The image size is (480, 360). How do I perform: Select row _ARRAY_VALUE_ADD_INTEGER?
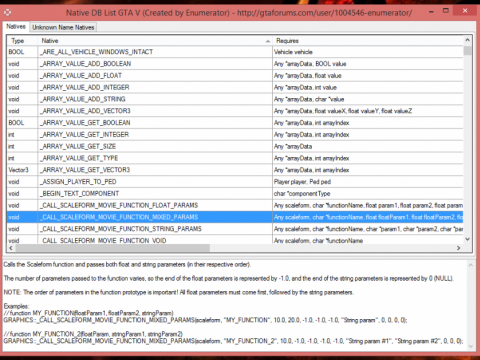pyautogui.click(x=235, y=87)
